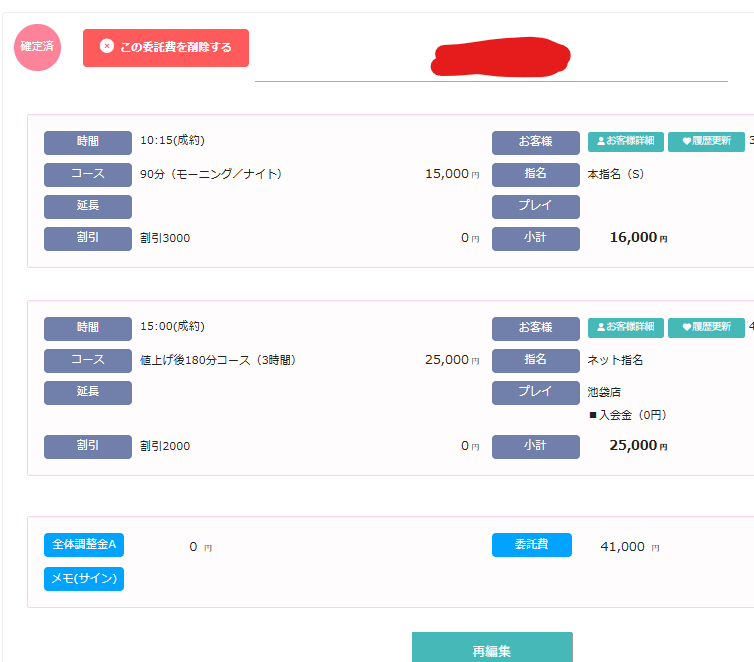Click the 時間 label beside 10:15(成約)
Screen dimensions: 754x662
88,142
